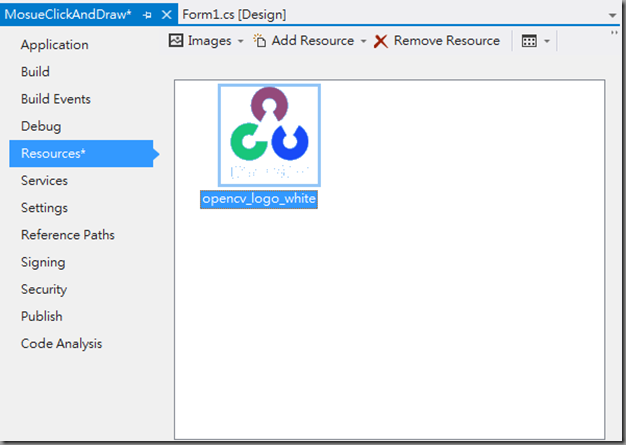
Task: Open the Build settings page
Action: pos(35,72)
